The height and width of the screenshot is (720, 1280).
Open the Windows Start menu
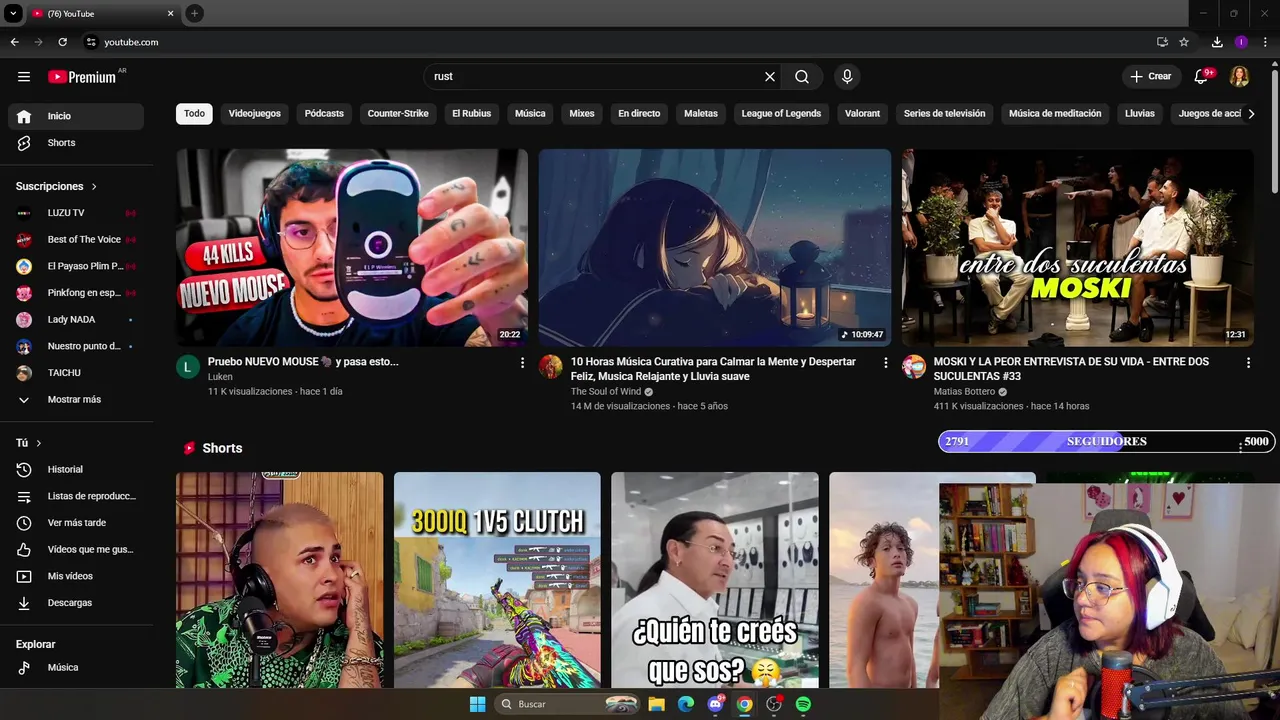click(x=477, y=704)
